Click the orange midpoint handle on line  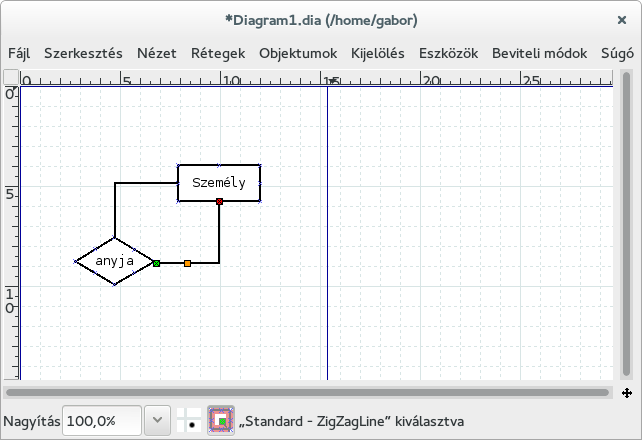(187, 263)
